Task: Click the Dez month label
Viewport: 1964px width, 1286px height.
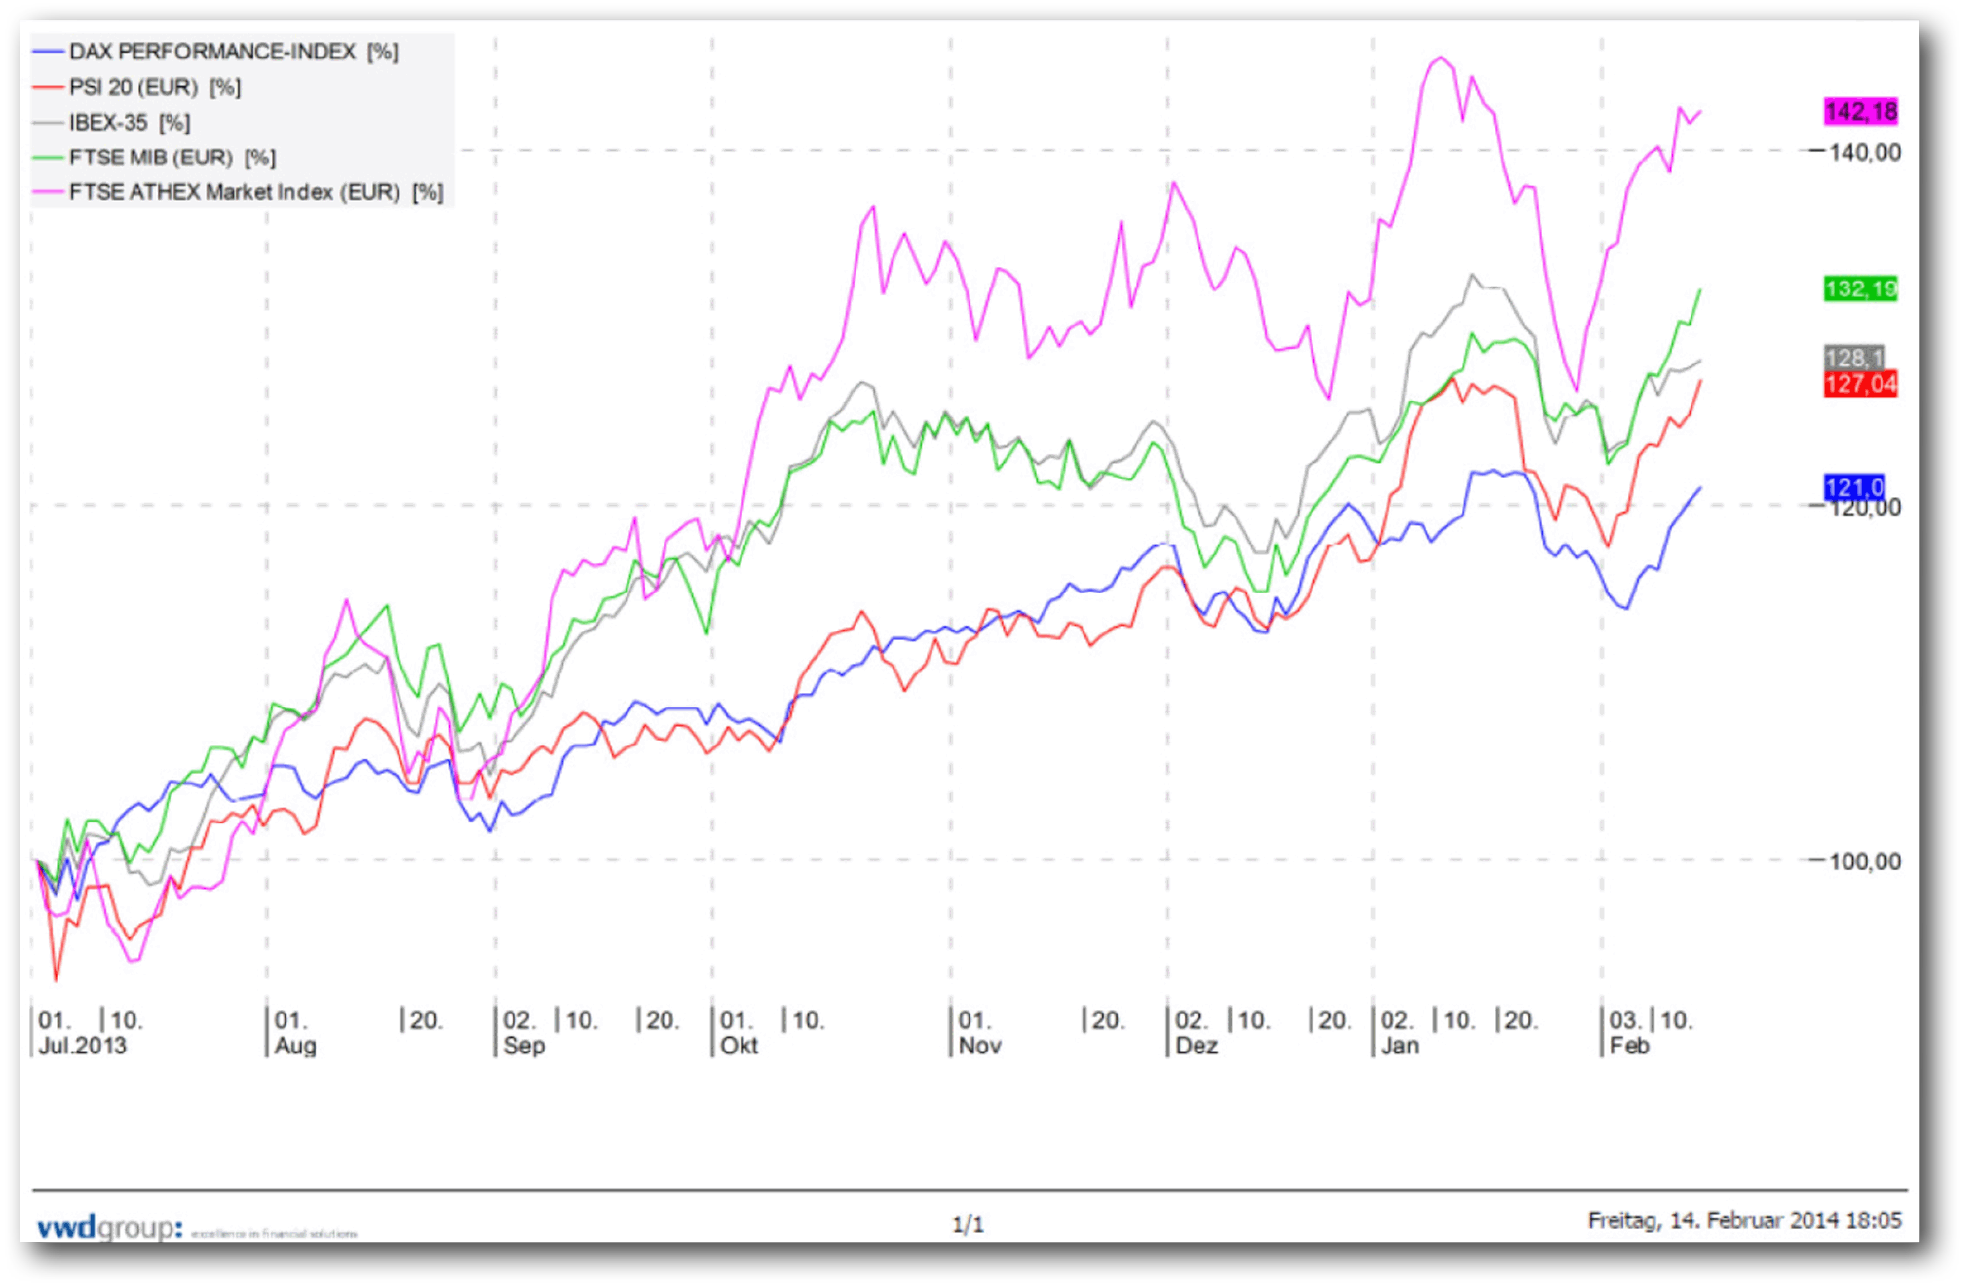Action: coord(1196,1045)
